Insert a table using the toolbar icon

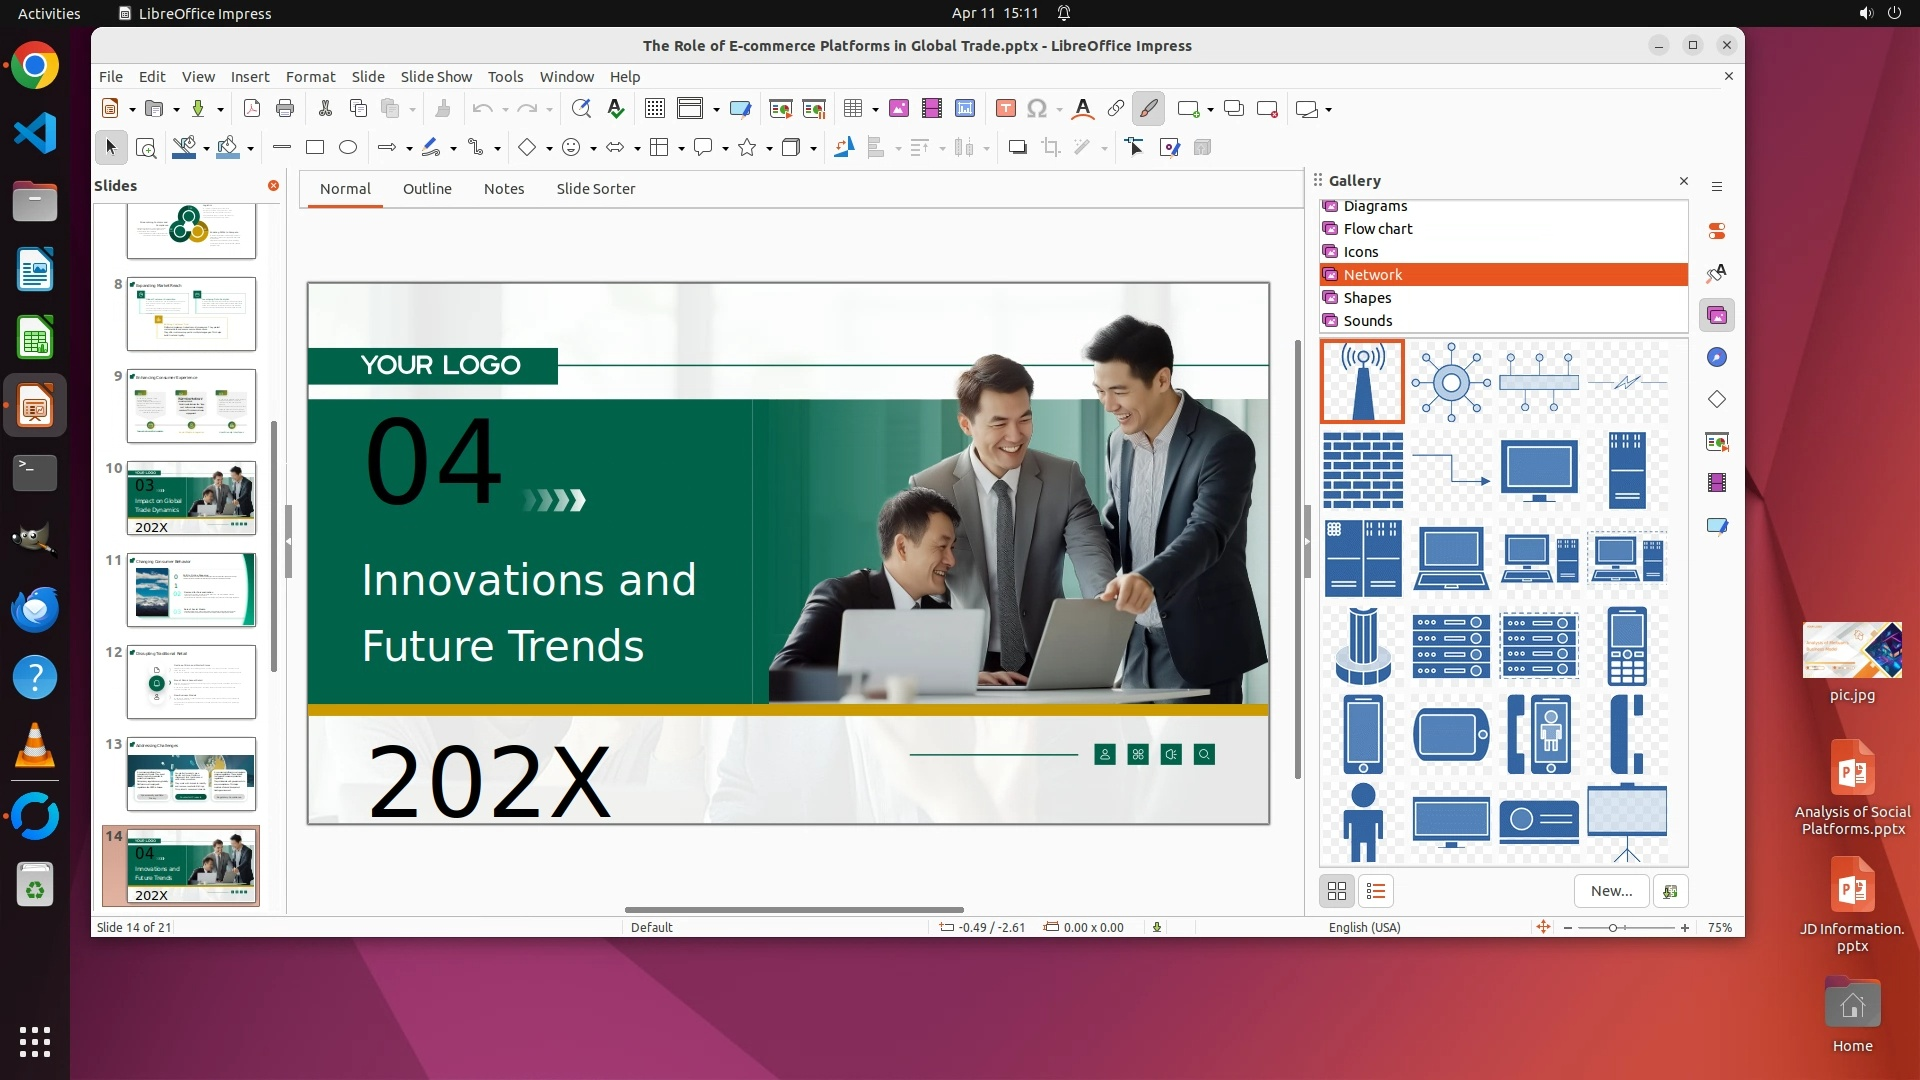(853, 109)
